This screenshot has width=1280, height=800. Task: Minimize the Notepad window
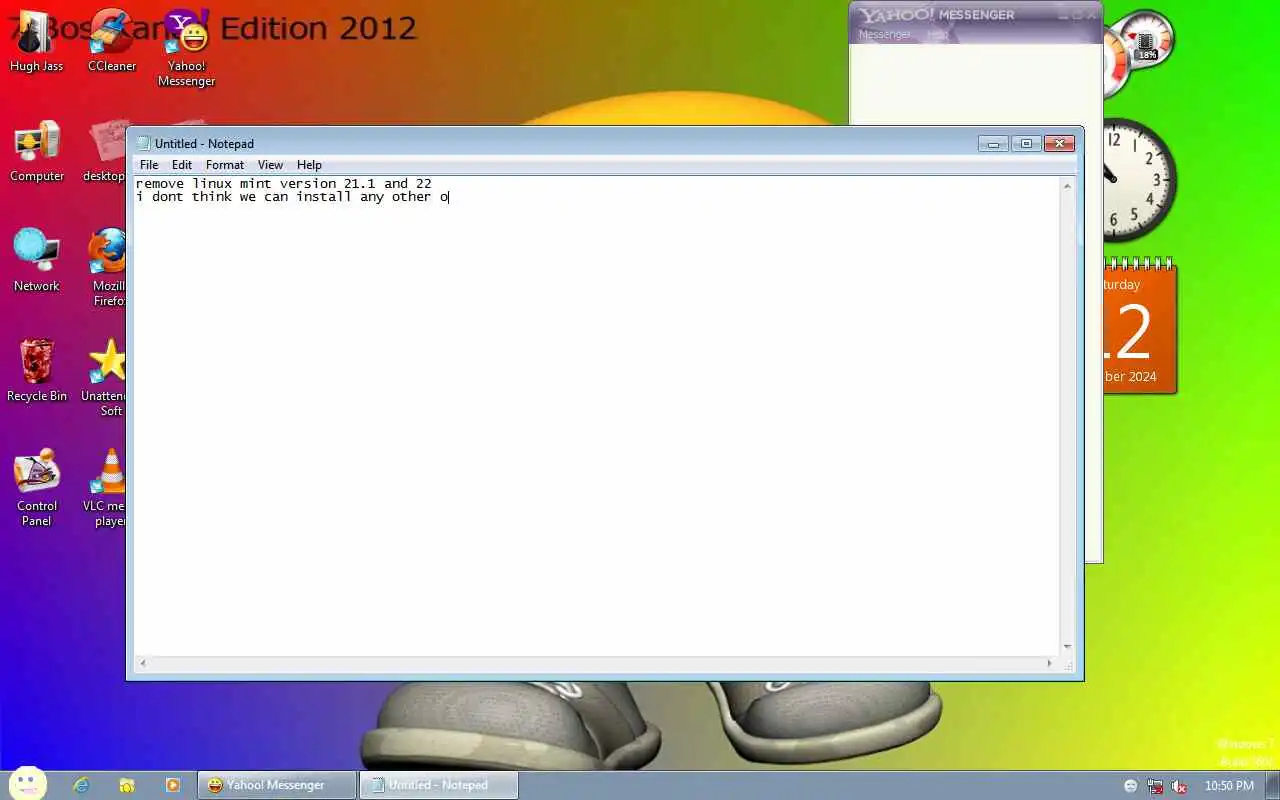tap(993, 144)
